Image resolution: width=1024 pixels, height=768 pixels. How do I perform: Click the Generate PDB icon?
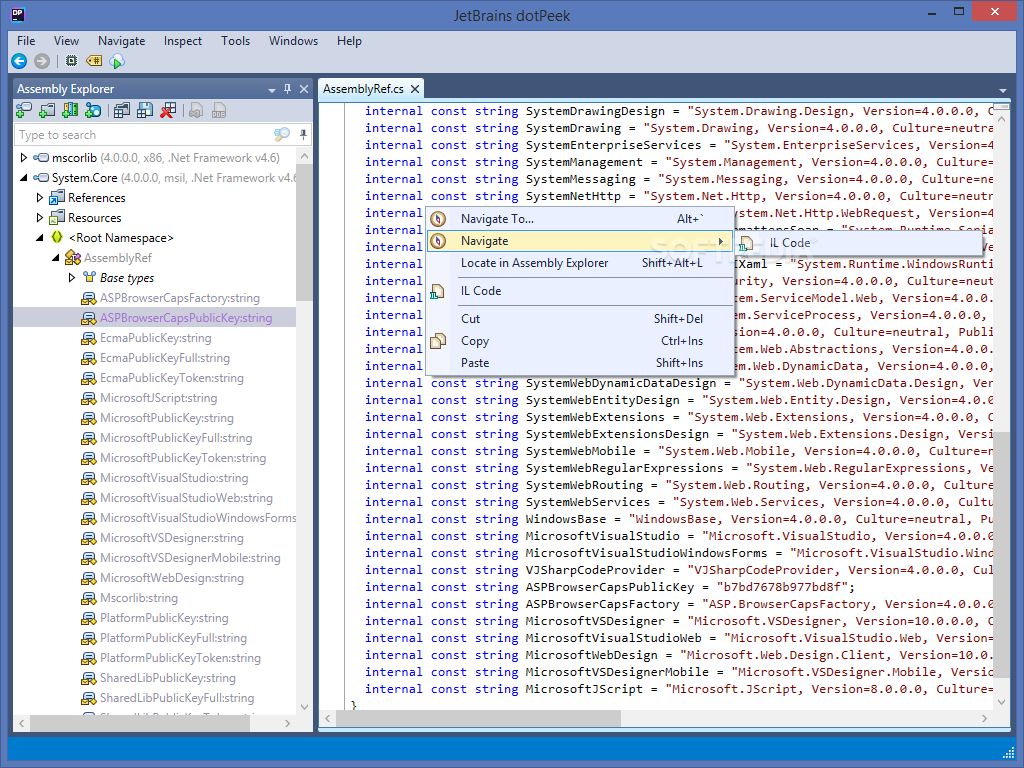[x=219, y=110]
